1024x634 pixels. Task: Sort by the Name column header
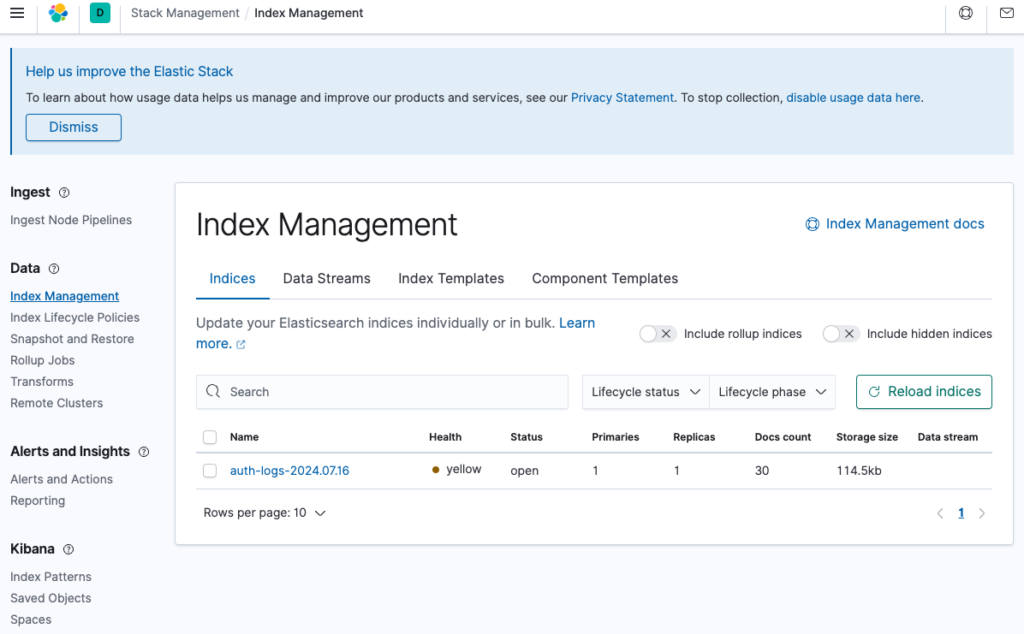244,437
